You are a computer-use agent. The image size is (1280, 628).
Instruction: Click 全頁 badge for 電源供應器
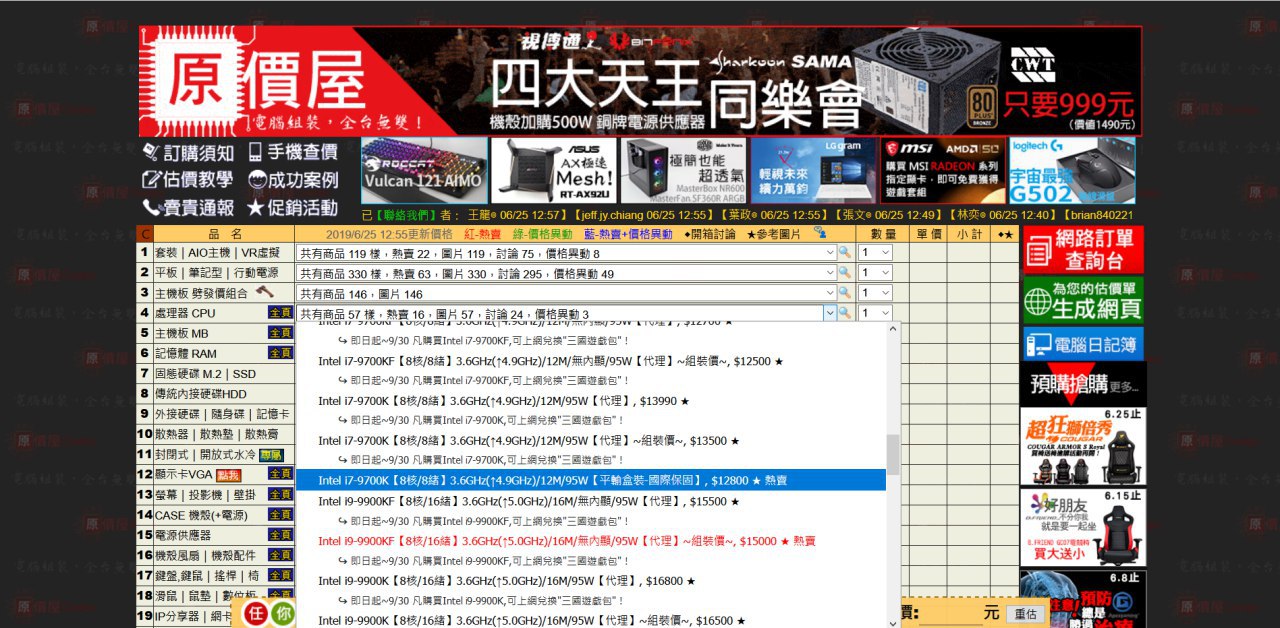pos(281,535)
